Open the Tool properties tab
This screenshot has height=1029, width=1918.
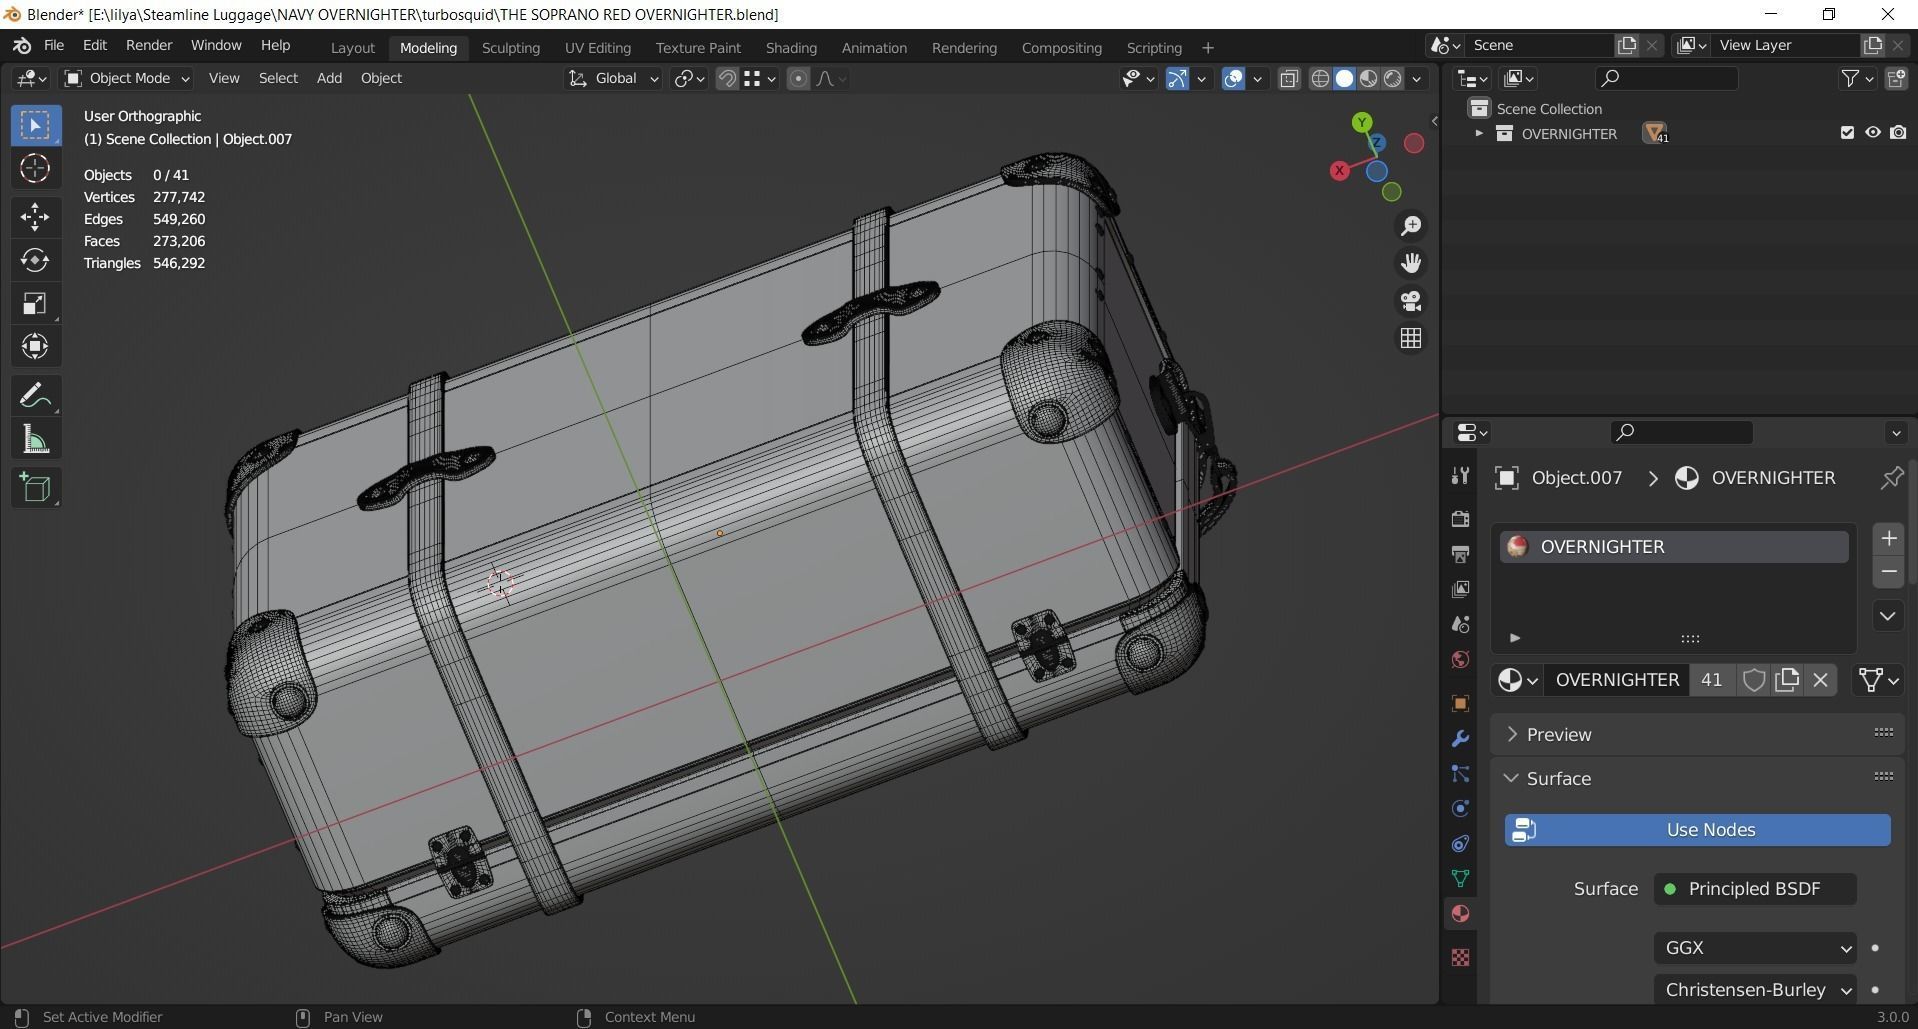1460,477
